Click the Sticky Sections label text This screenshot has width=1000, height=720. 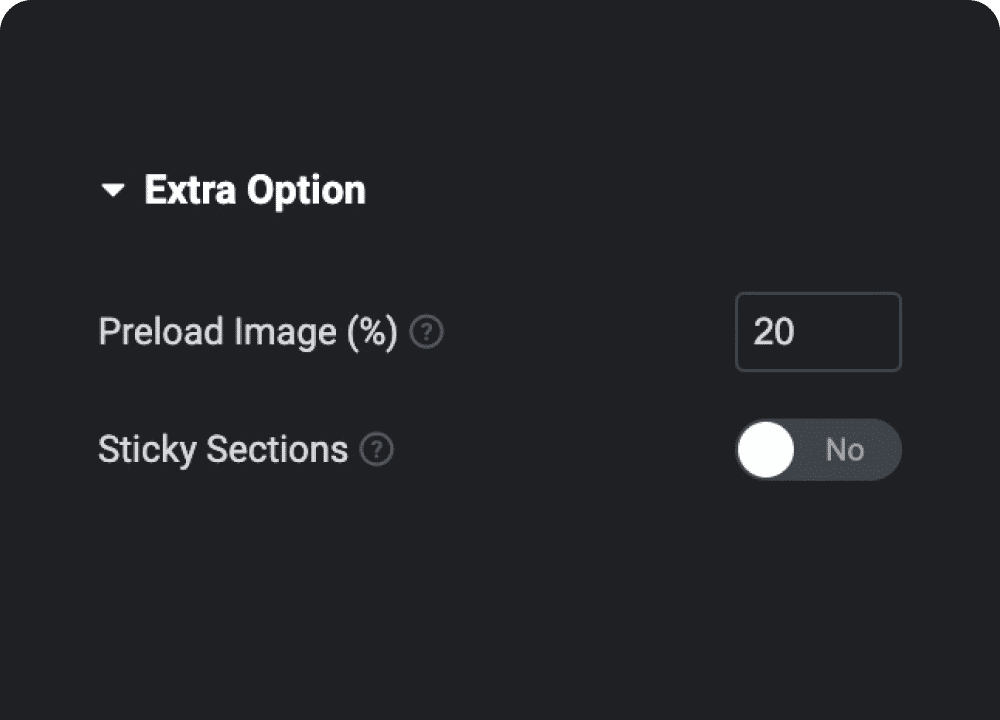[x=222, y=450]
